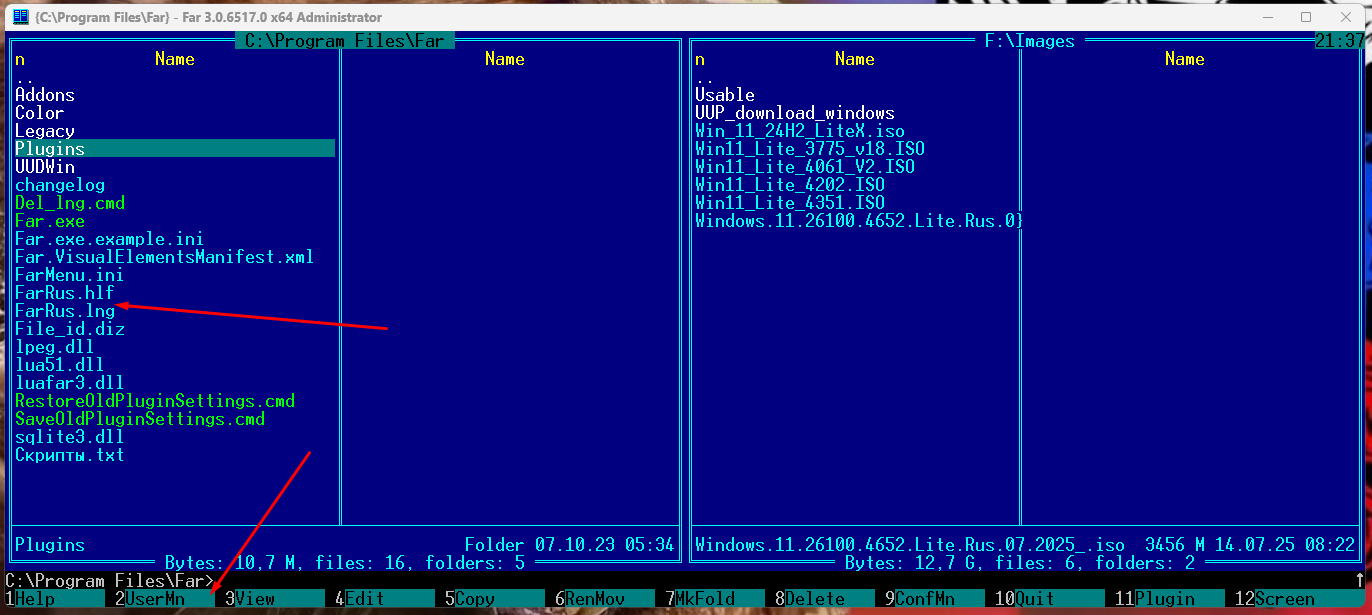Select luafar3.dll file
The image size is (1372, 615).
point(70,383)
